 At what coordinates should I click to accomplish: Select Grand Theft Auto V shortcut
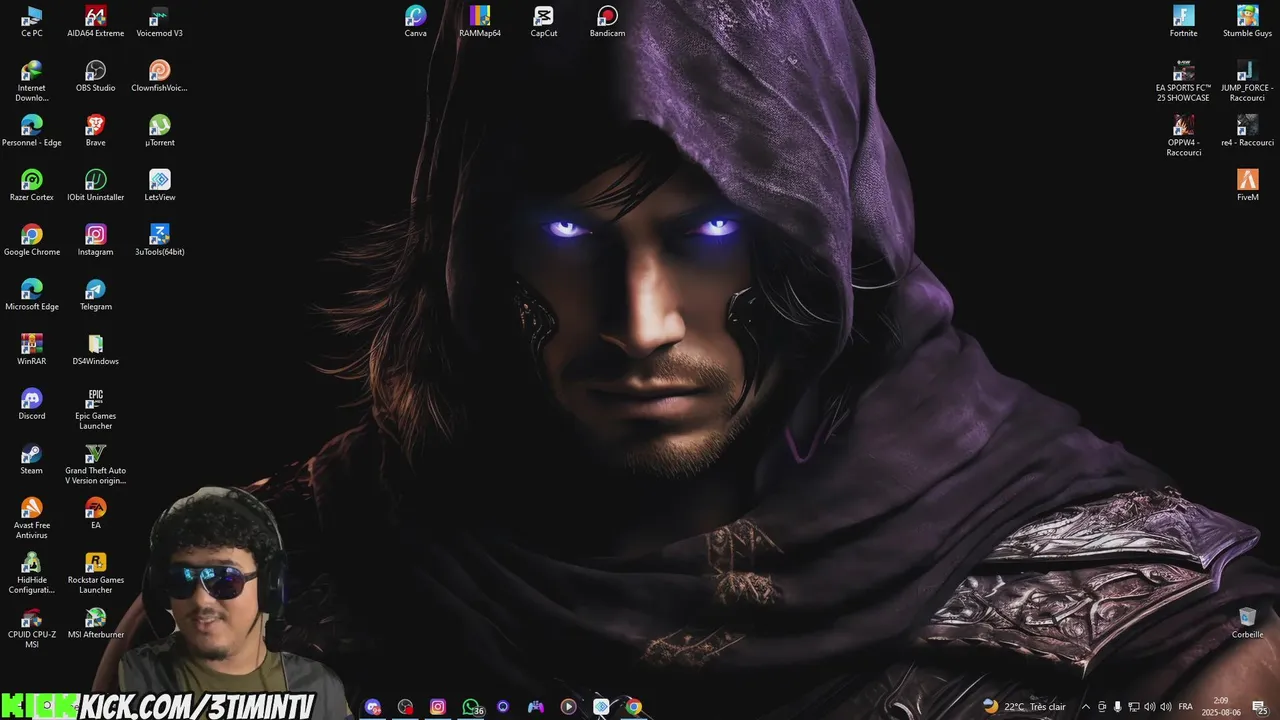pyautogui.click(x=96, y=464)
